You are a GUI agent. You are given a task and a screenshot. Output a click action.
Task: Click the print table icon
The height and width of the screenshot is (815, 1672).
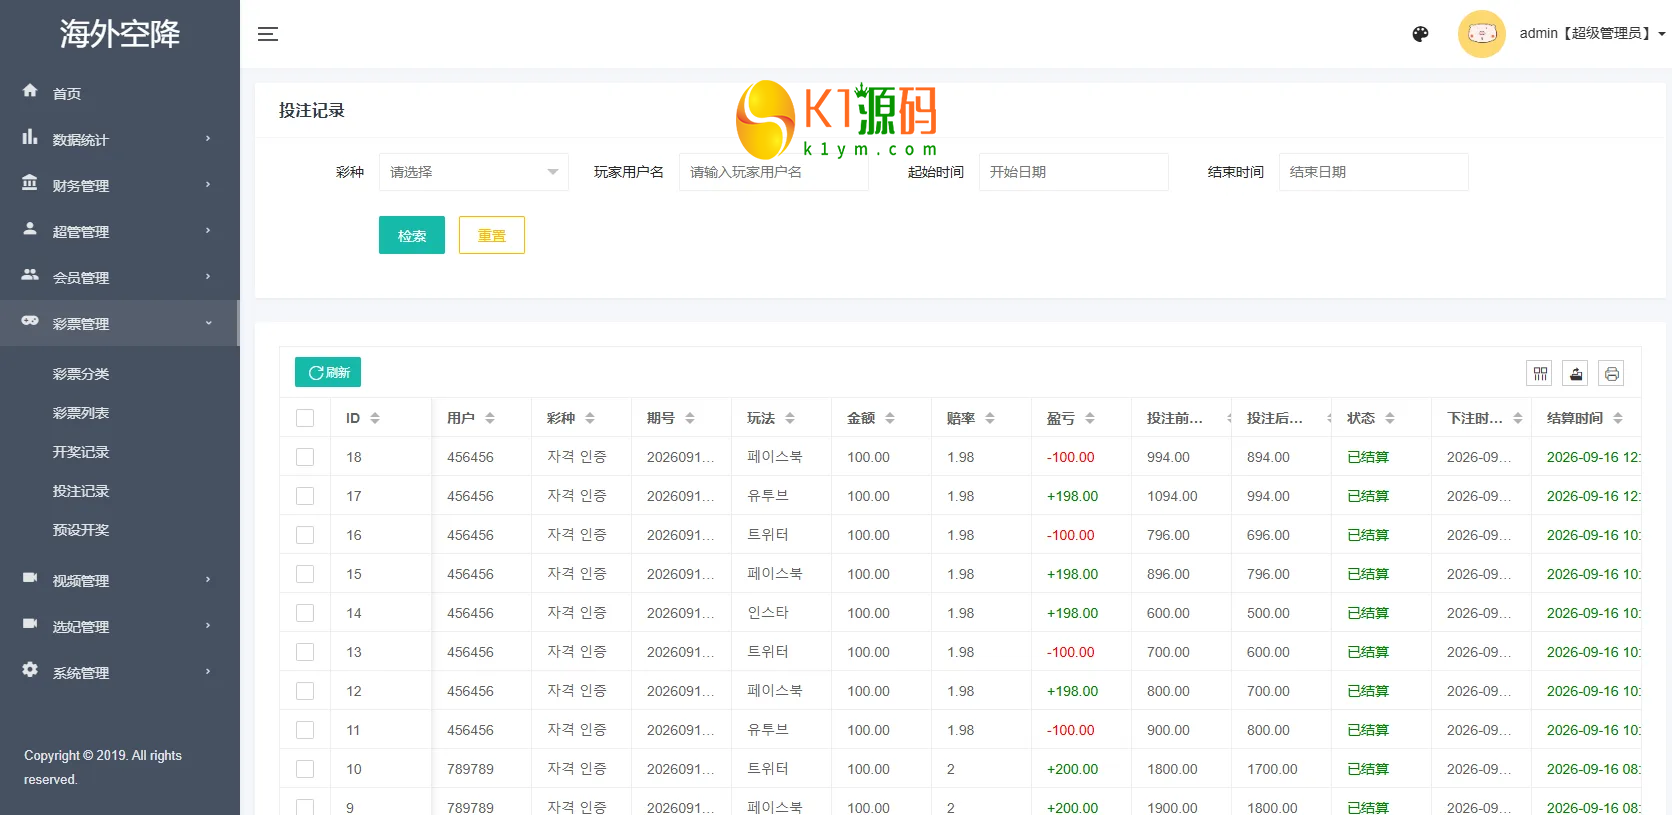[1611, 374]
